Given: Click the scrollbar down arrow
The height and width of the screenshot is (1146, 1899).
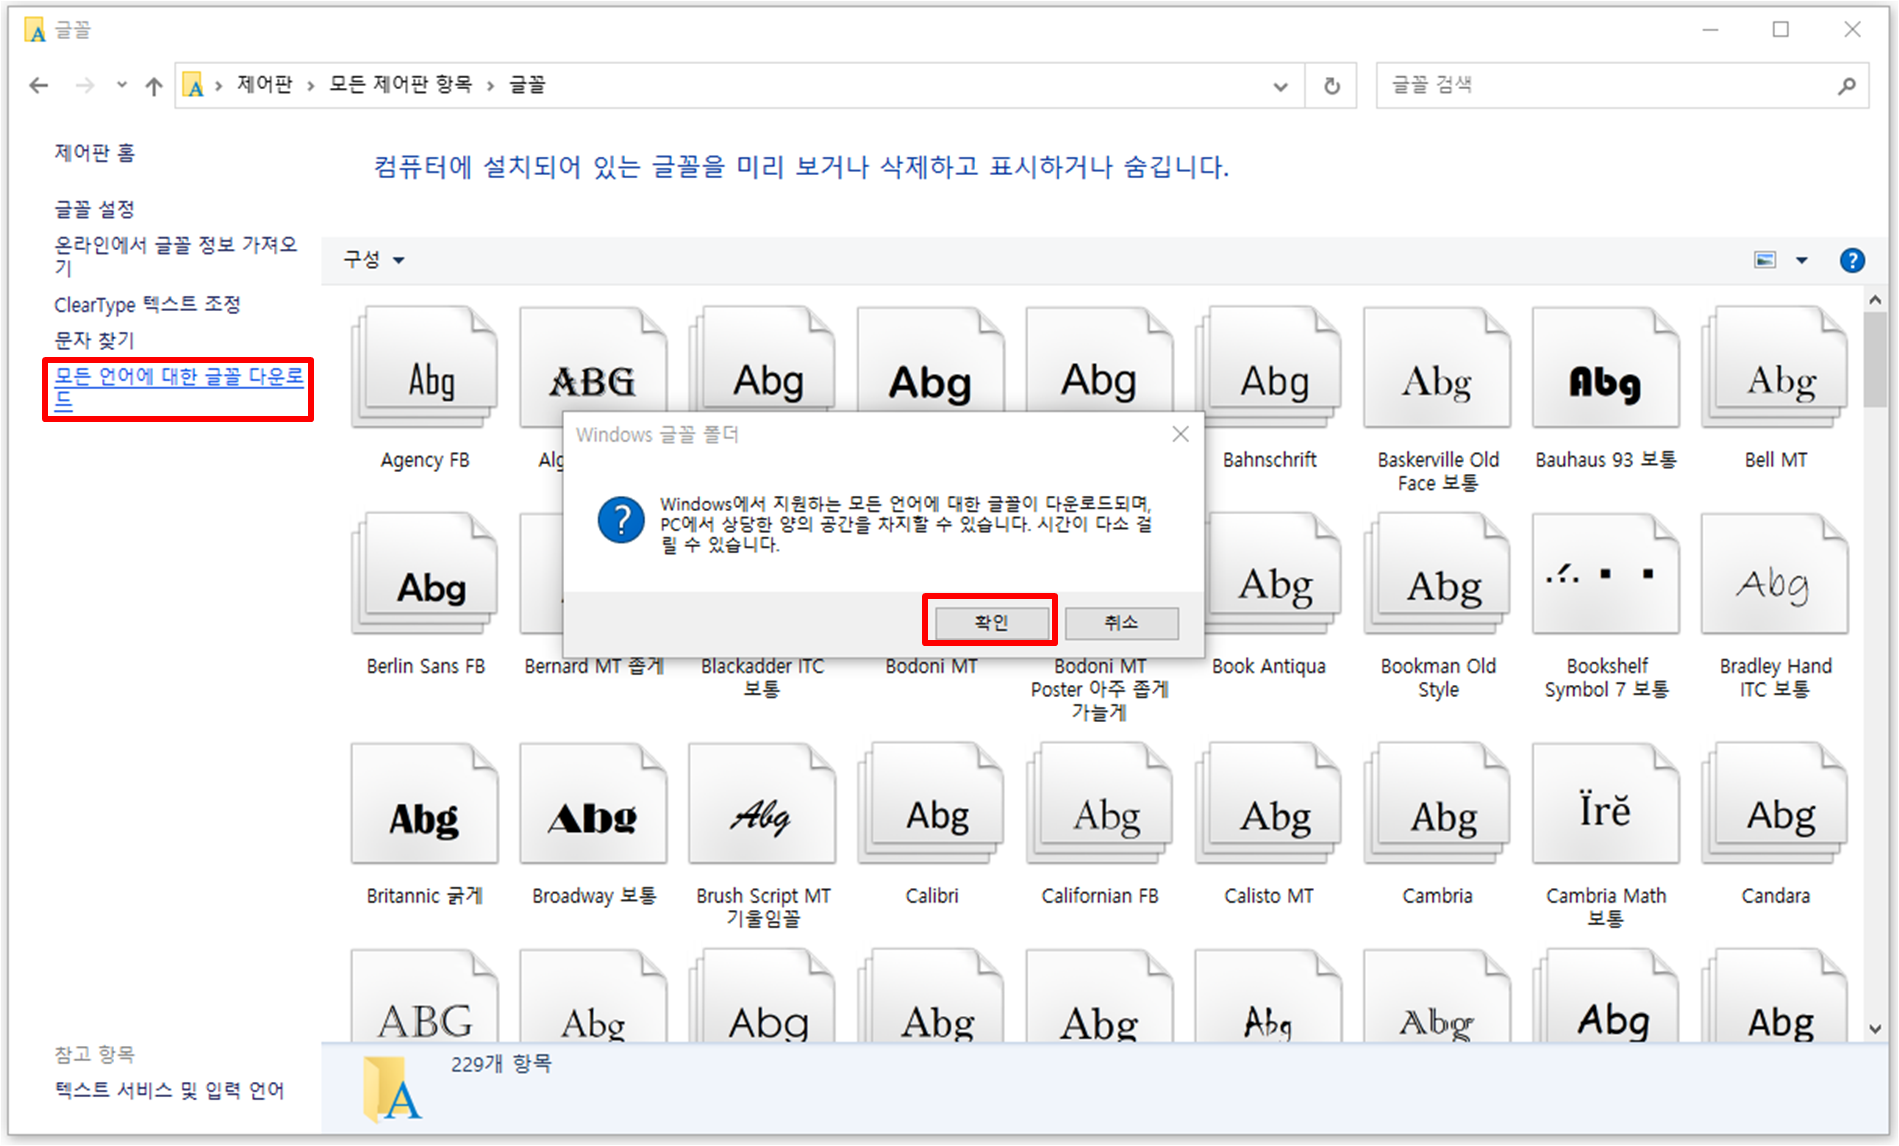Looking at the screenshot, I should click(x=1875, y=1029).
